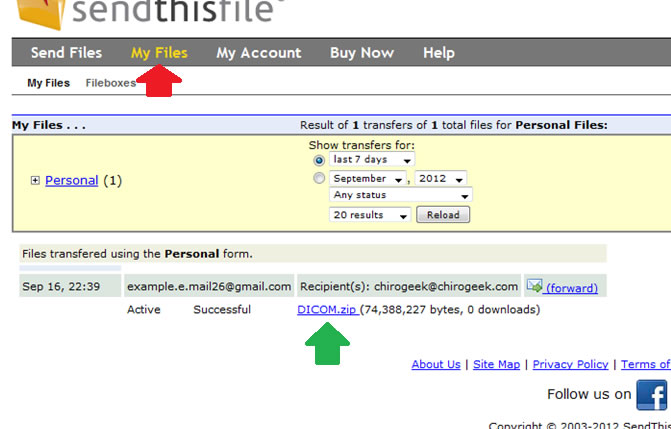
Task: Switch to the Fileboxes sub-tab
Action: coord(110,83)
